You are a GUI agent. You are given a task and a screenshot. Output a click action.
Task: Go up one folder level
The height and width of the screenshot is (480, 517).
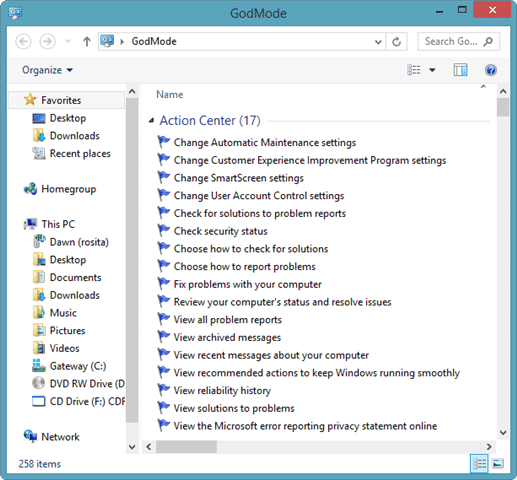click(x=87, y=42)
